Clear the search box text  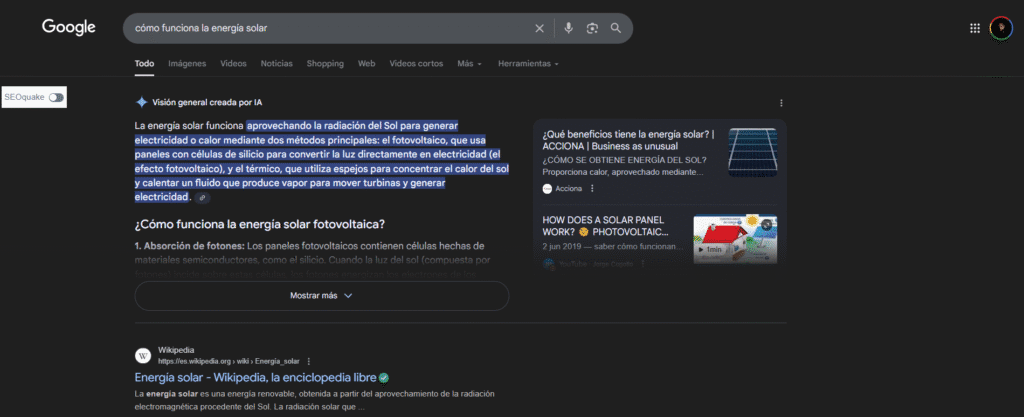(x=540, y=28)
